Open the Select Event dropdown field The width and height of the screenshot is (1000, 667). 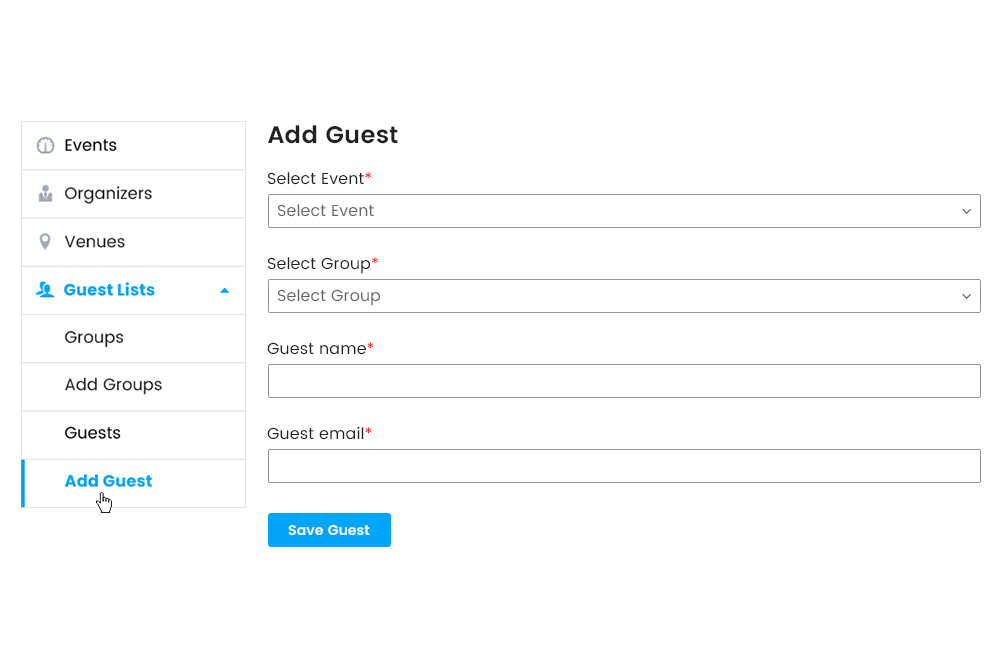coord(610,211)
